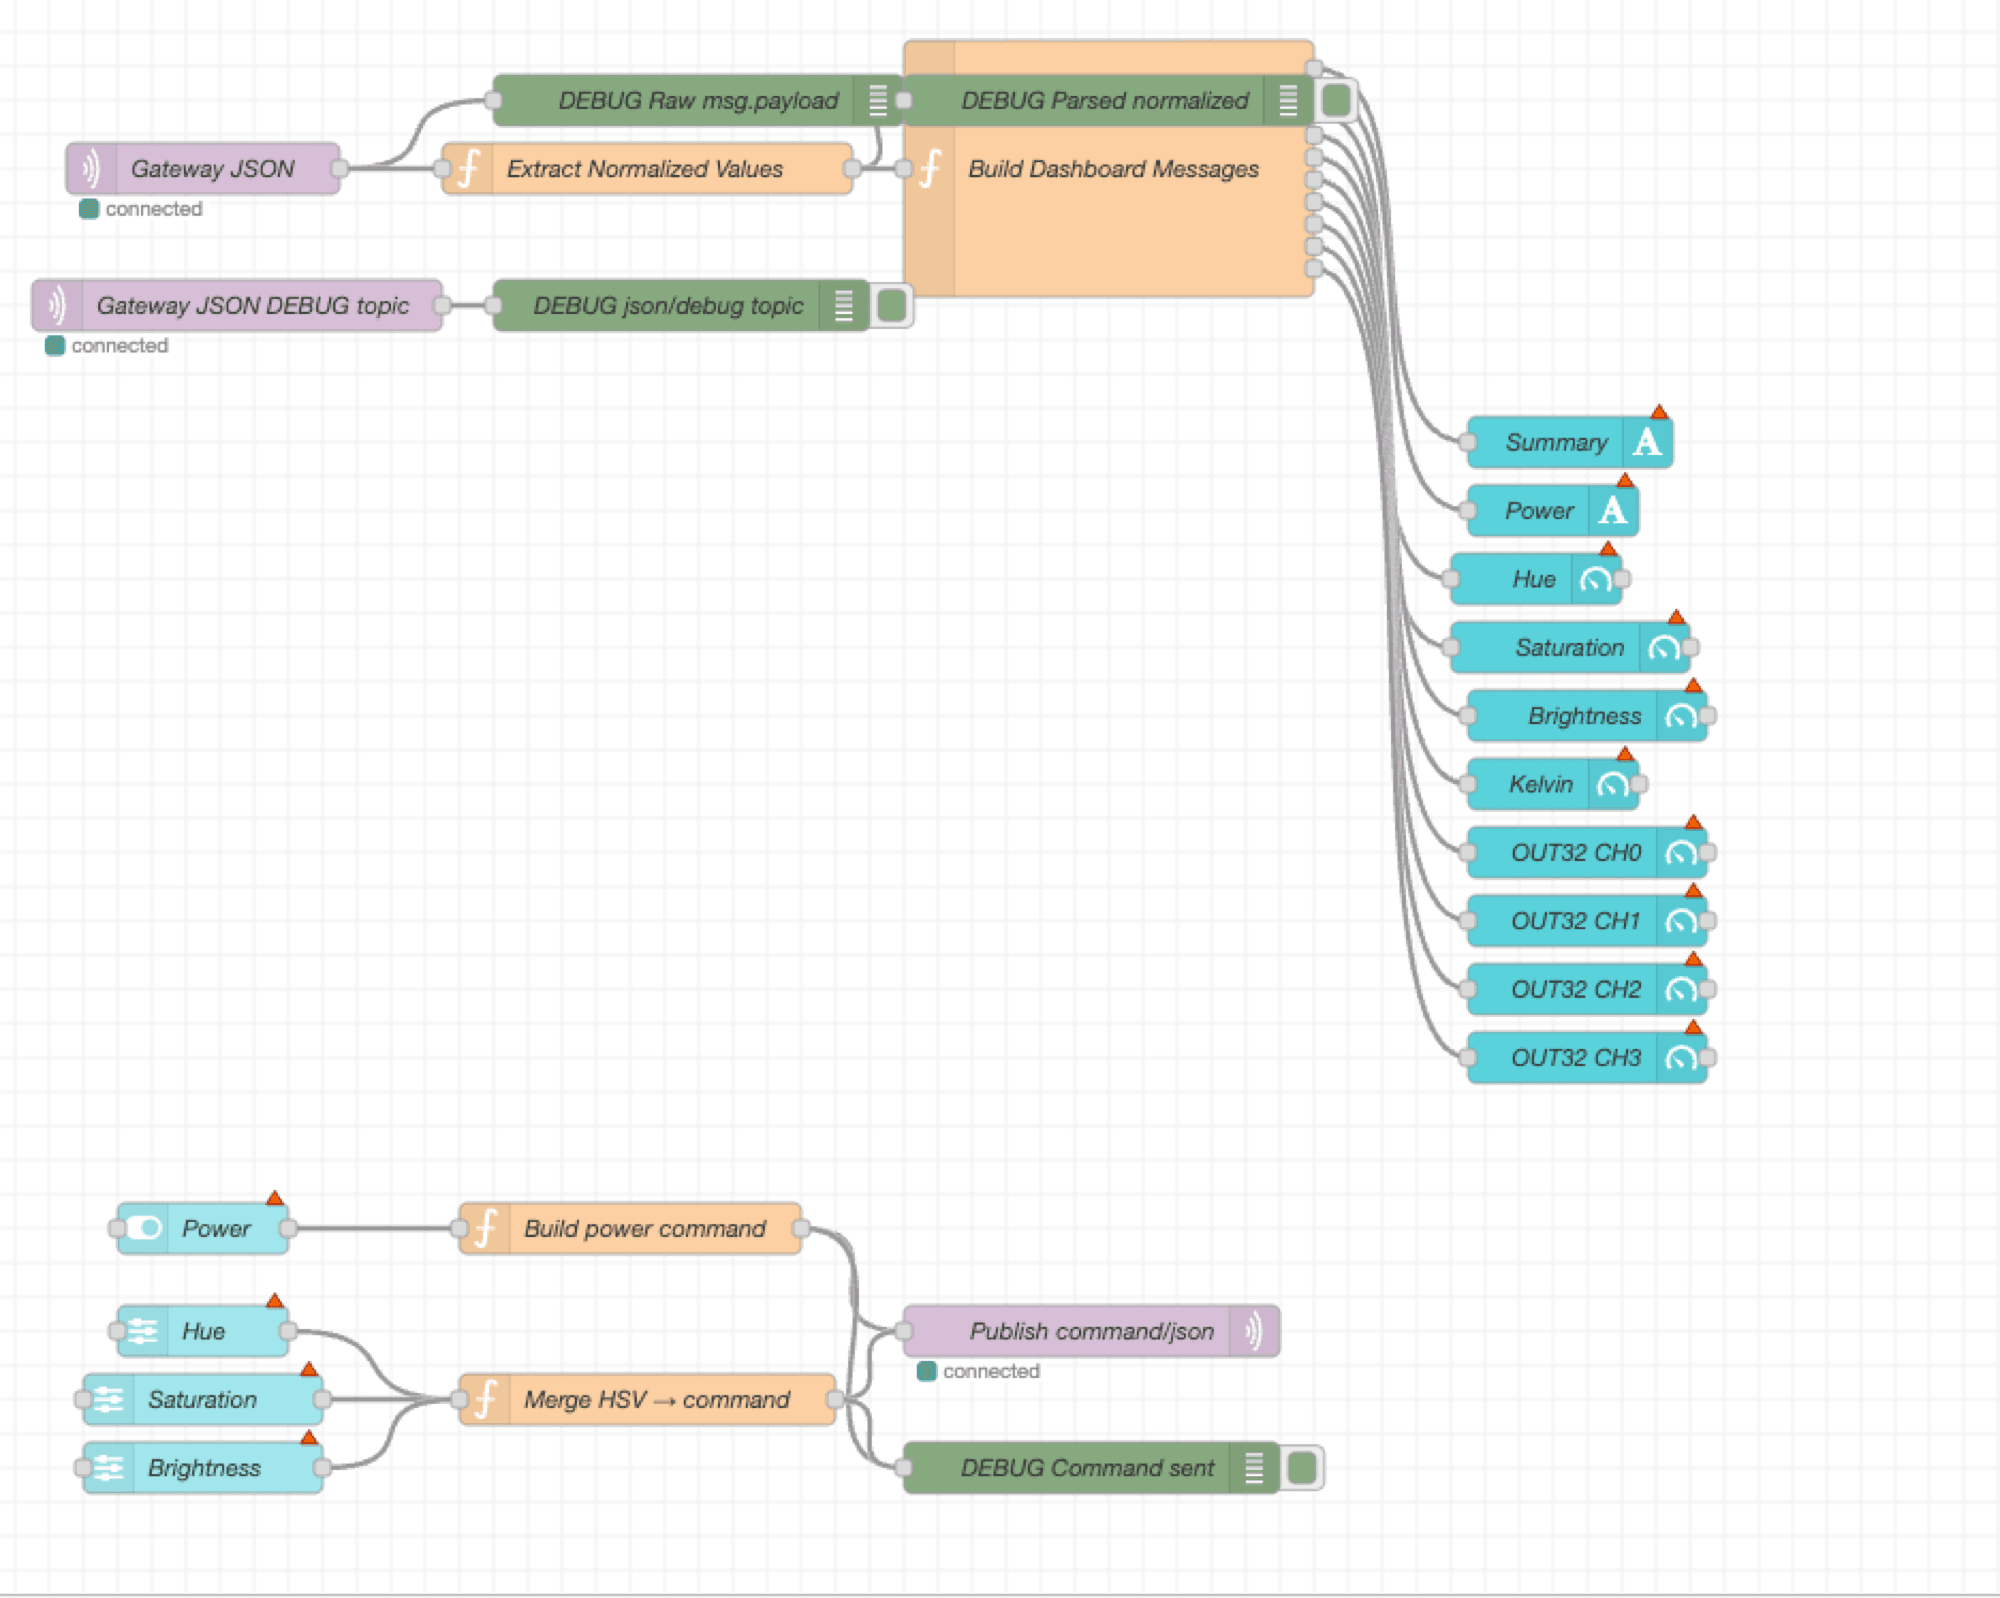Click the gauge icon on the Hue gauge node
Screen dimensions: 2000x1598
tap(1596, 579)
